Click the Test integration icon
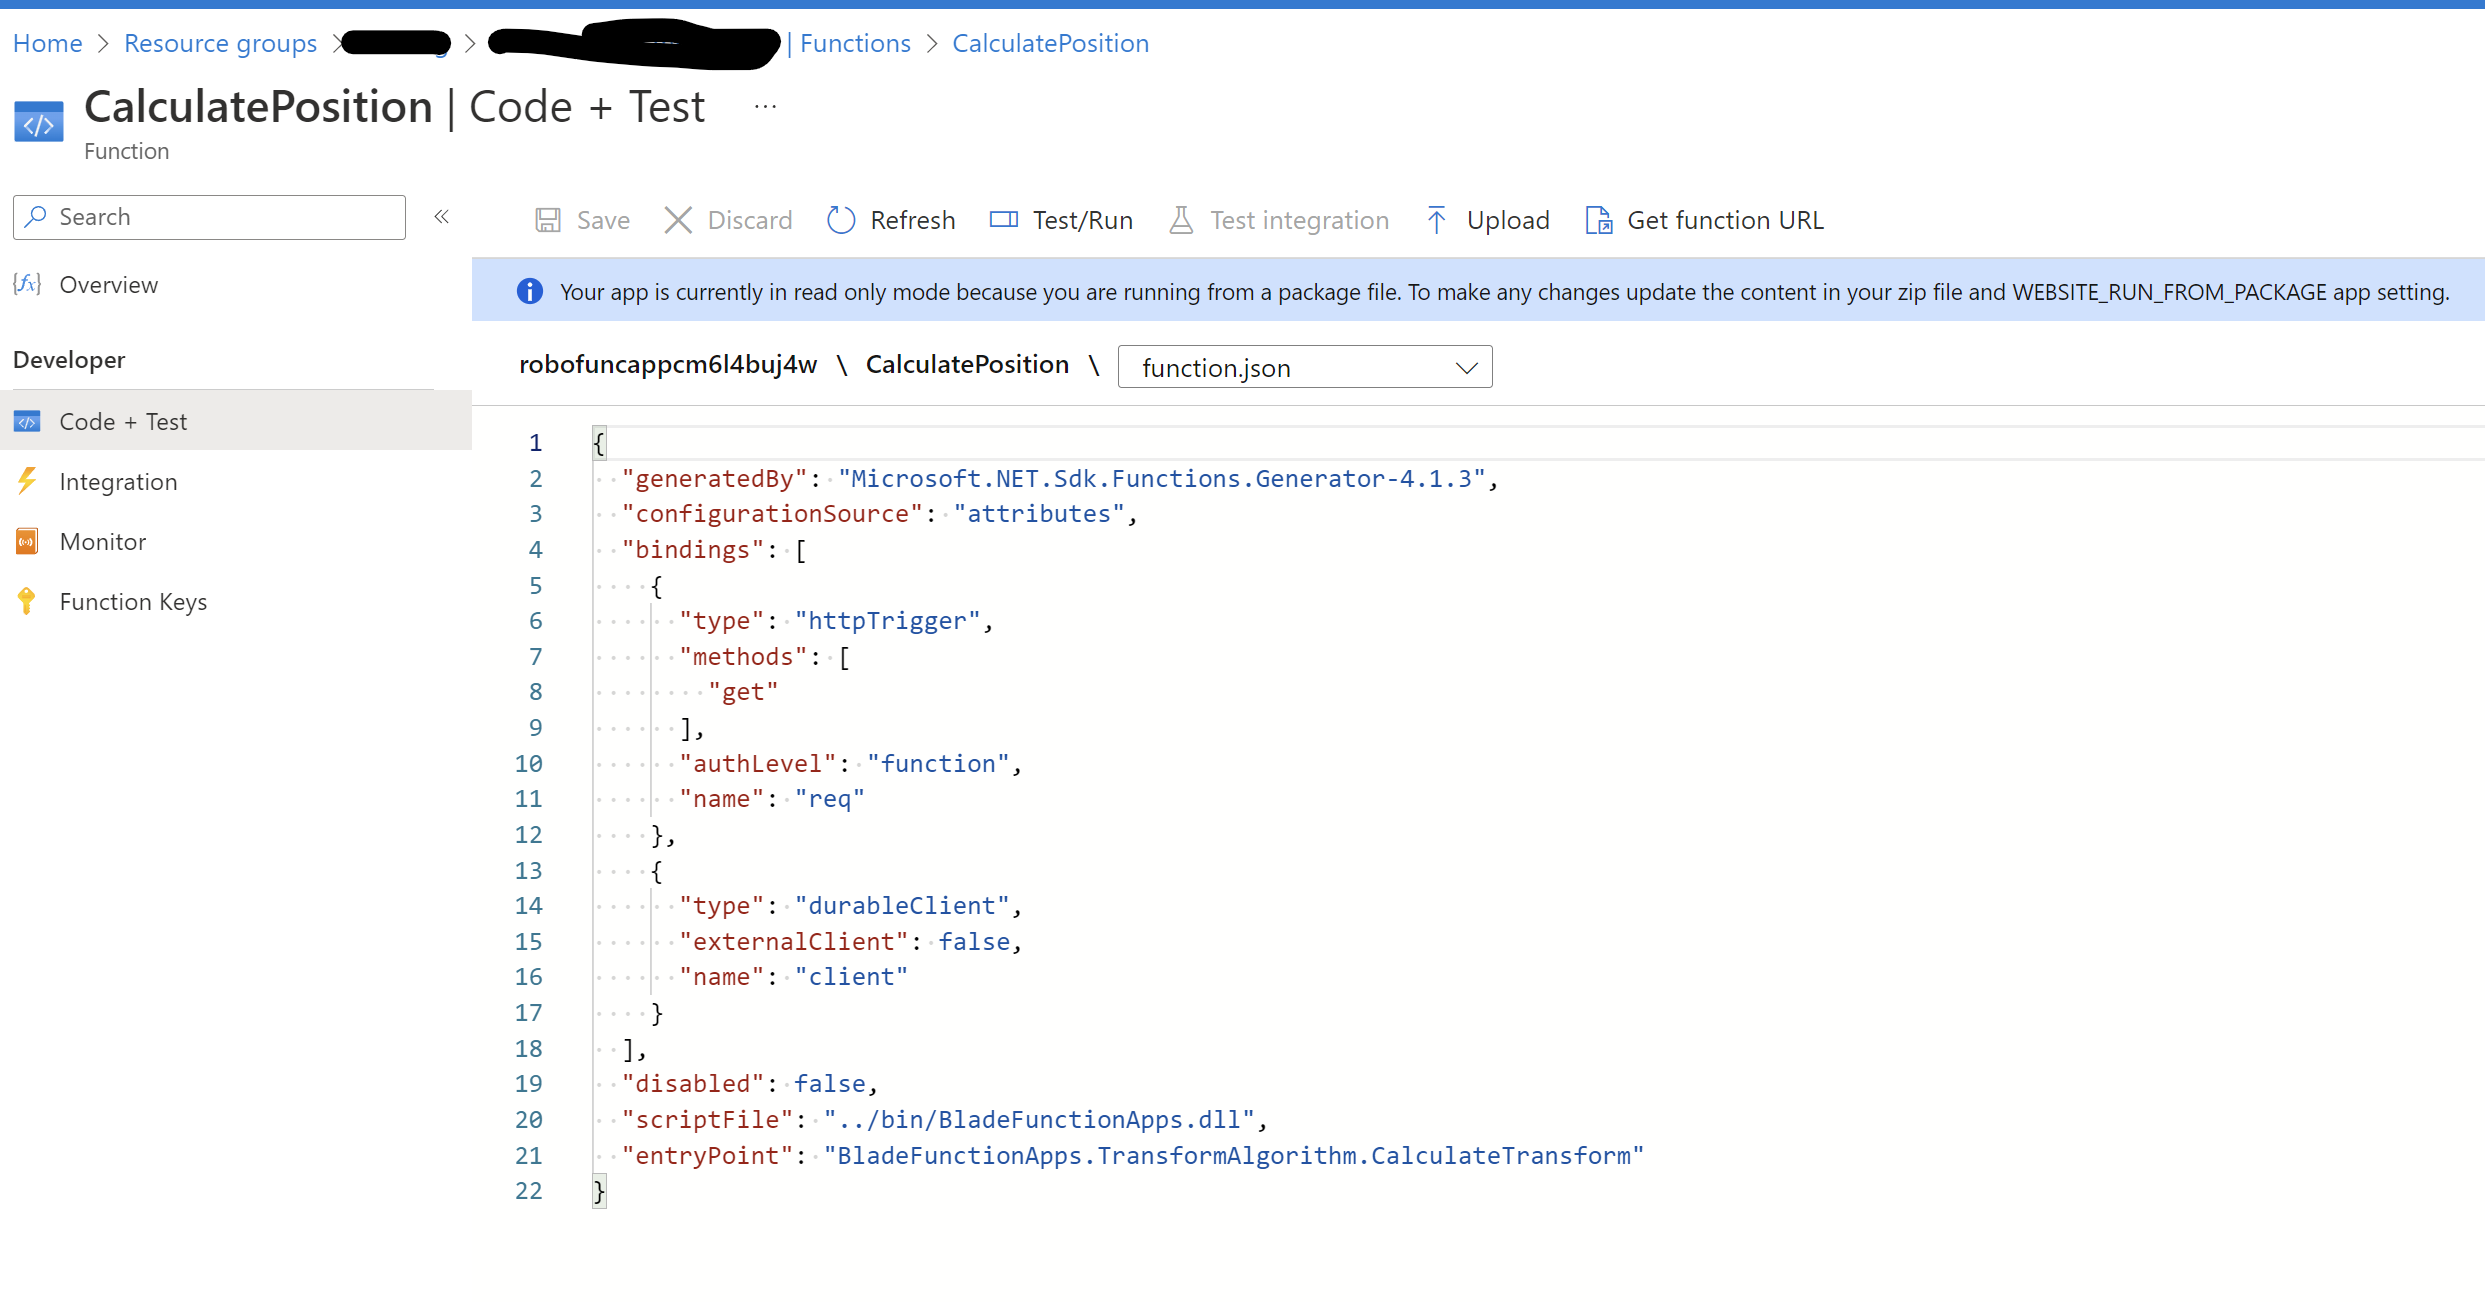 (x=1181, y=219)
